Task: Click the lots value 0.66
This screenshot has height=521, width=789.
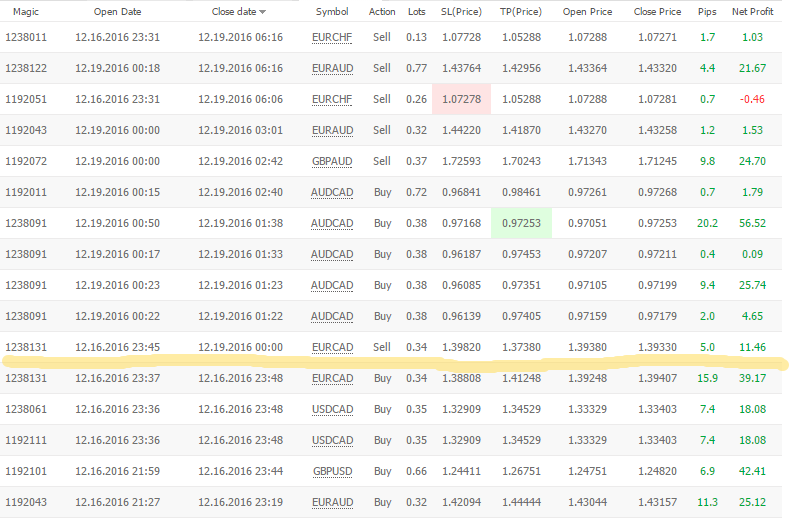Action: point(417,471)
